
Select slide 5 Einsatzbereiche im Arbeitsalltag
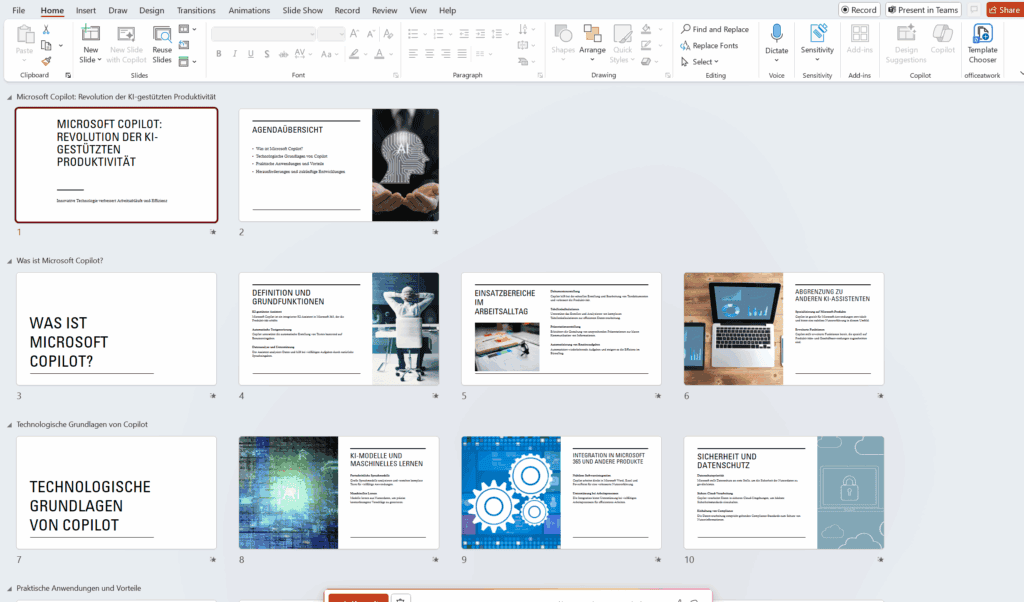(562, 328)
